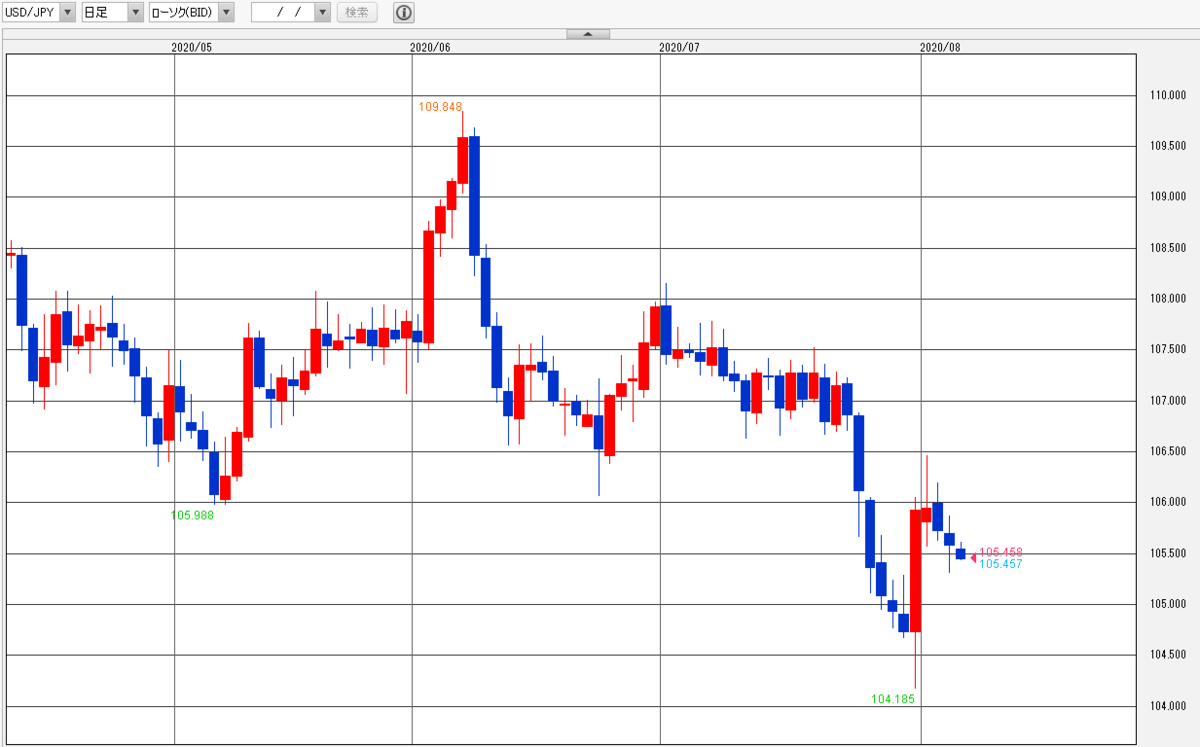Click the 2020/05 date axis label
The width and height of the screenshot is (1200, 747).
point(192,46)
